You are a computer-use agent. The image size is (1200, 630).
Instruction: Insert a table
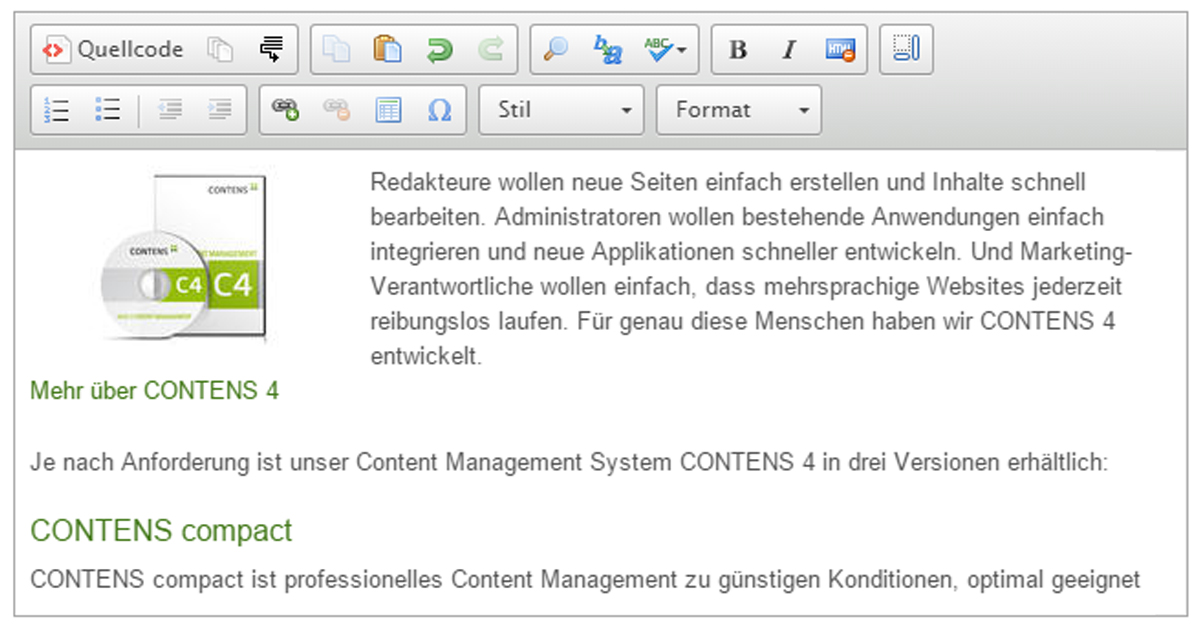click(388, 110)
